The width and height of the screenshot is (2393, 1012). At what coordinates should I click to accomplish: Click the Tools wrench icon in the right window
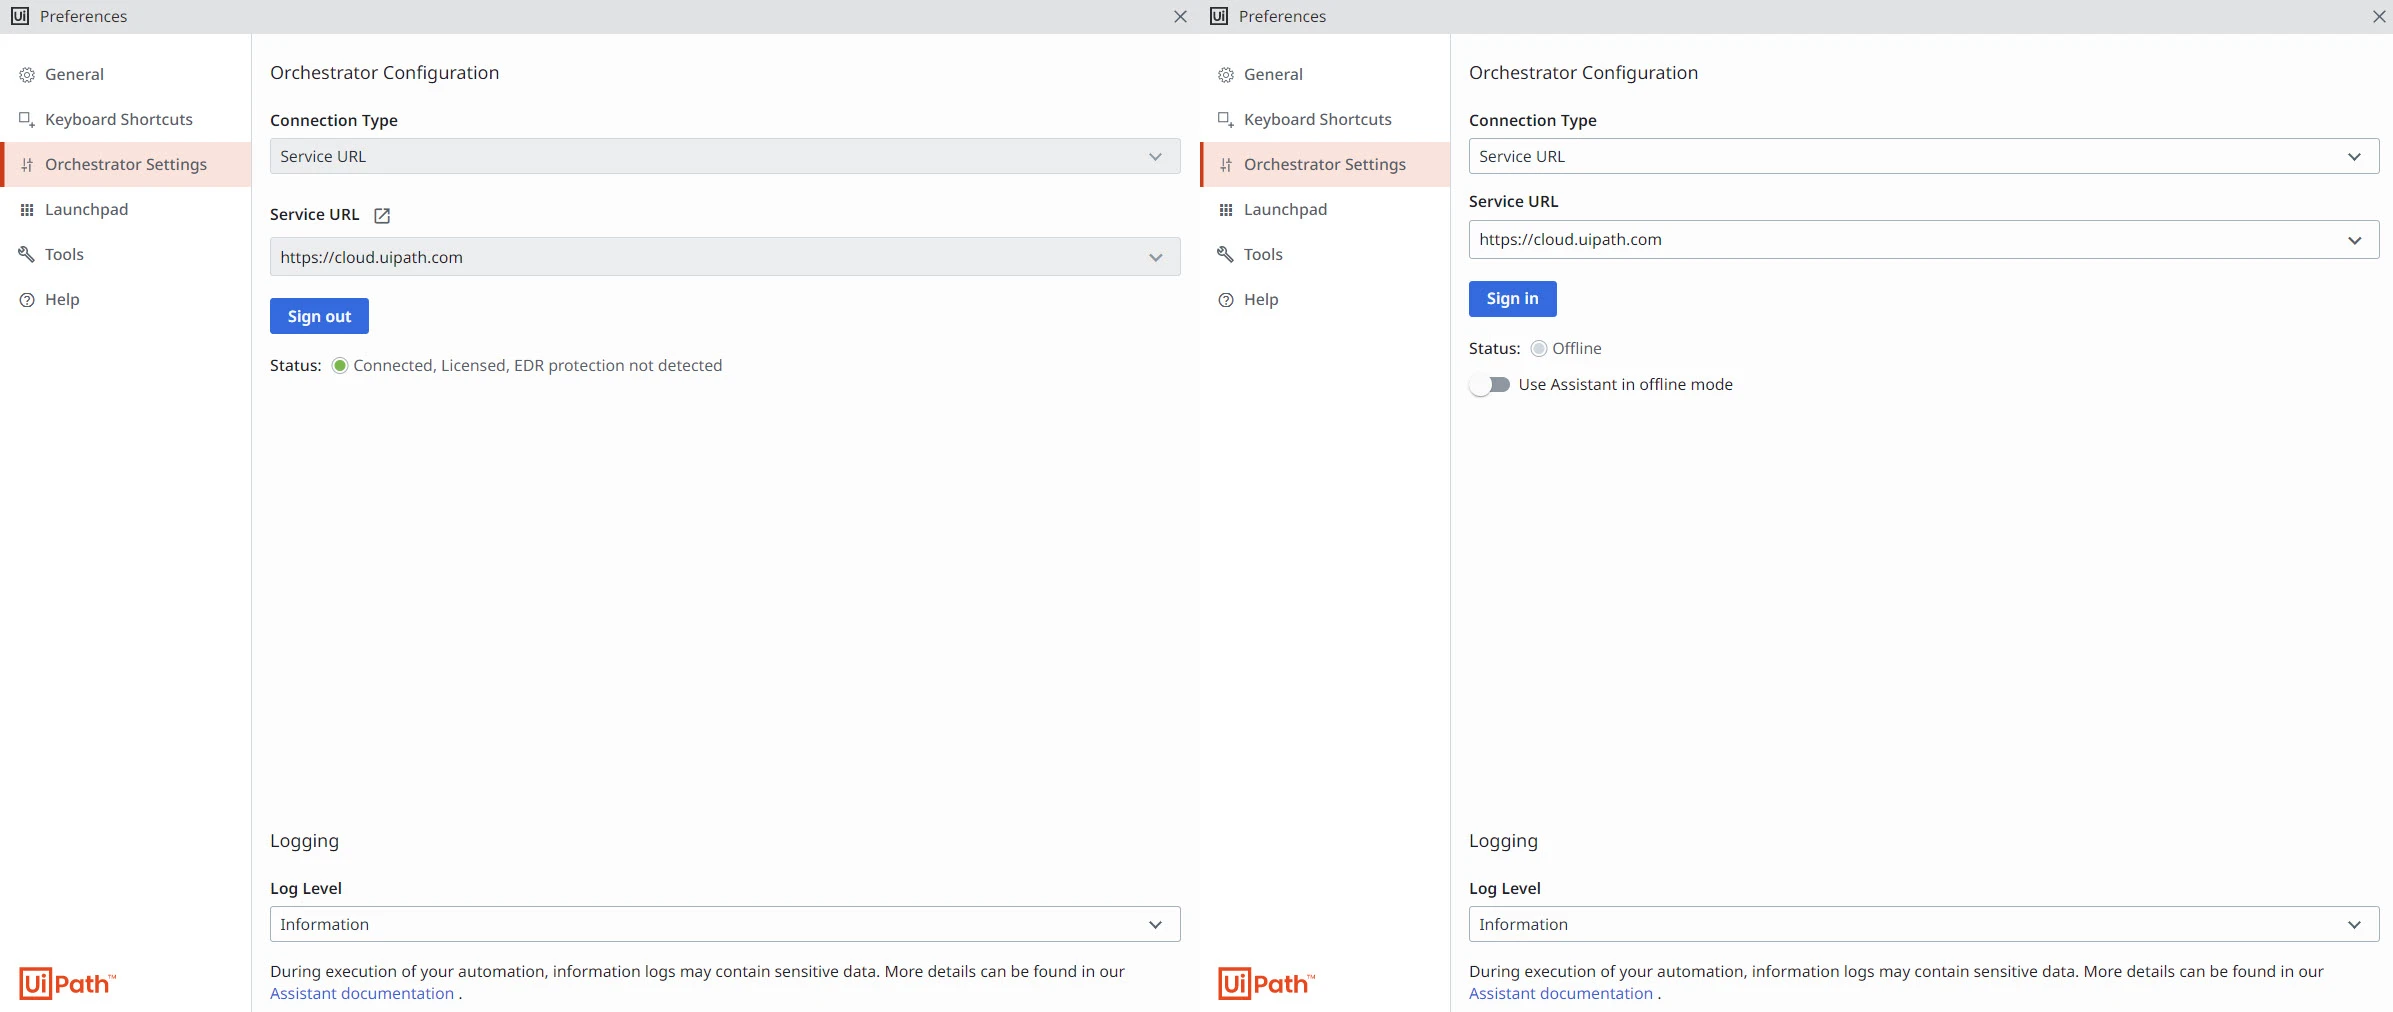point(1226,254)
